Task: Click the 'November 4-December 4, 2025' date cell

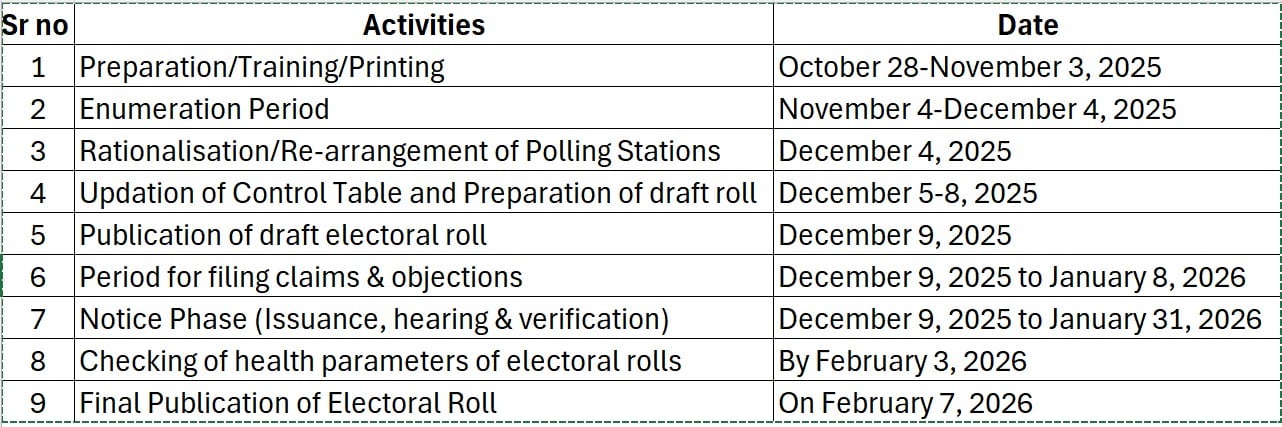Action: [977, 109]
